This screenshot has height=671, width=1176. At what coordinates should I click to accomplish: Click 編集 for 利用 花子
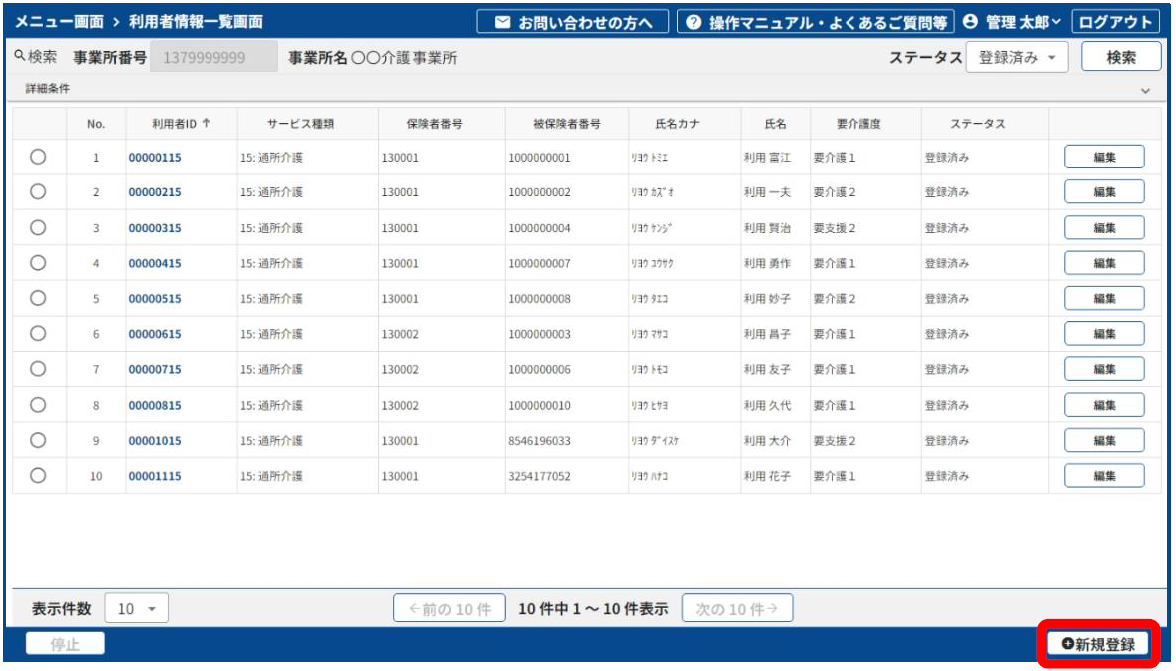[x=1104, y=475]
